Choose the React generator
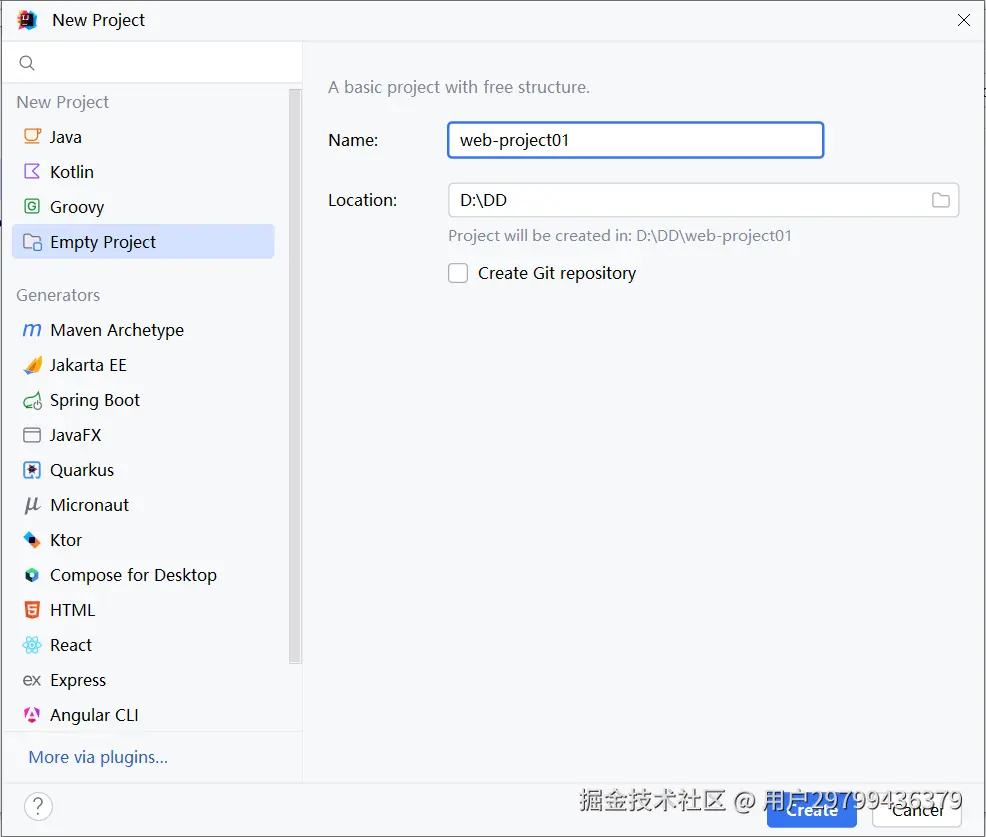 [143, 645]
